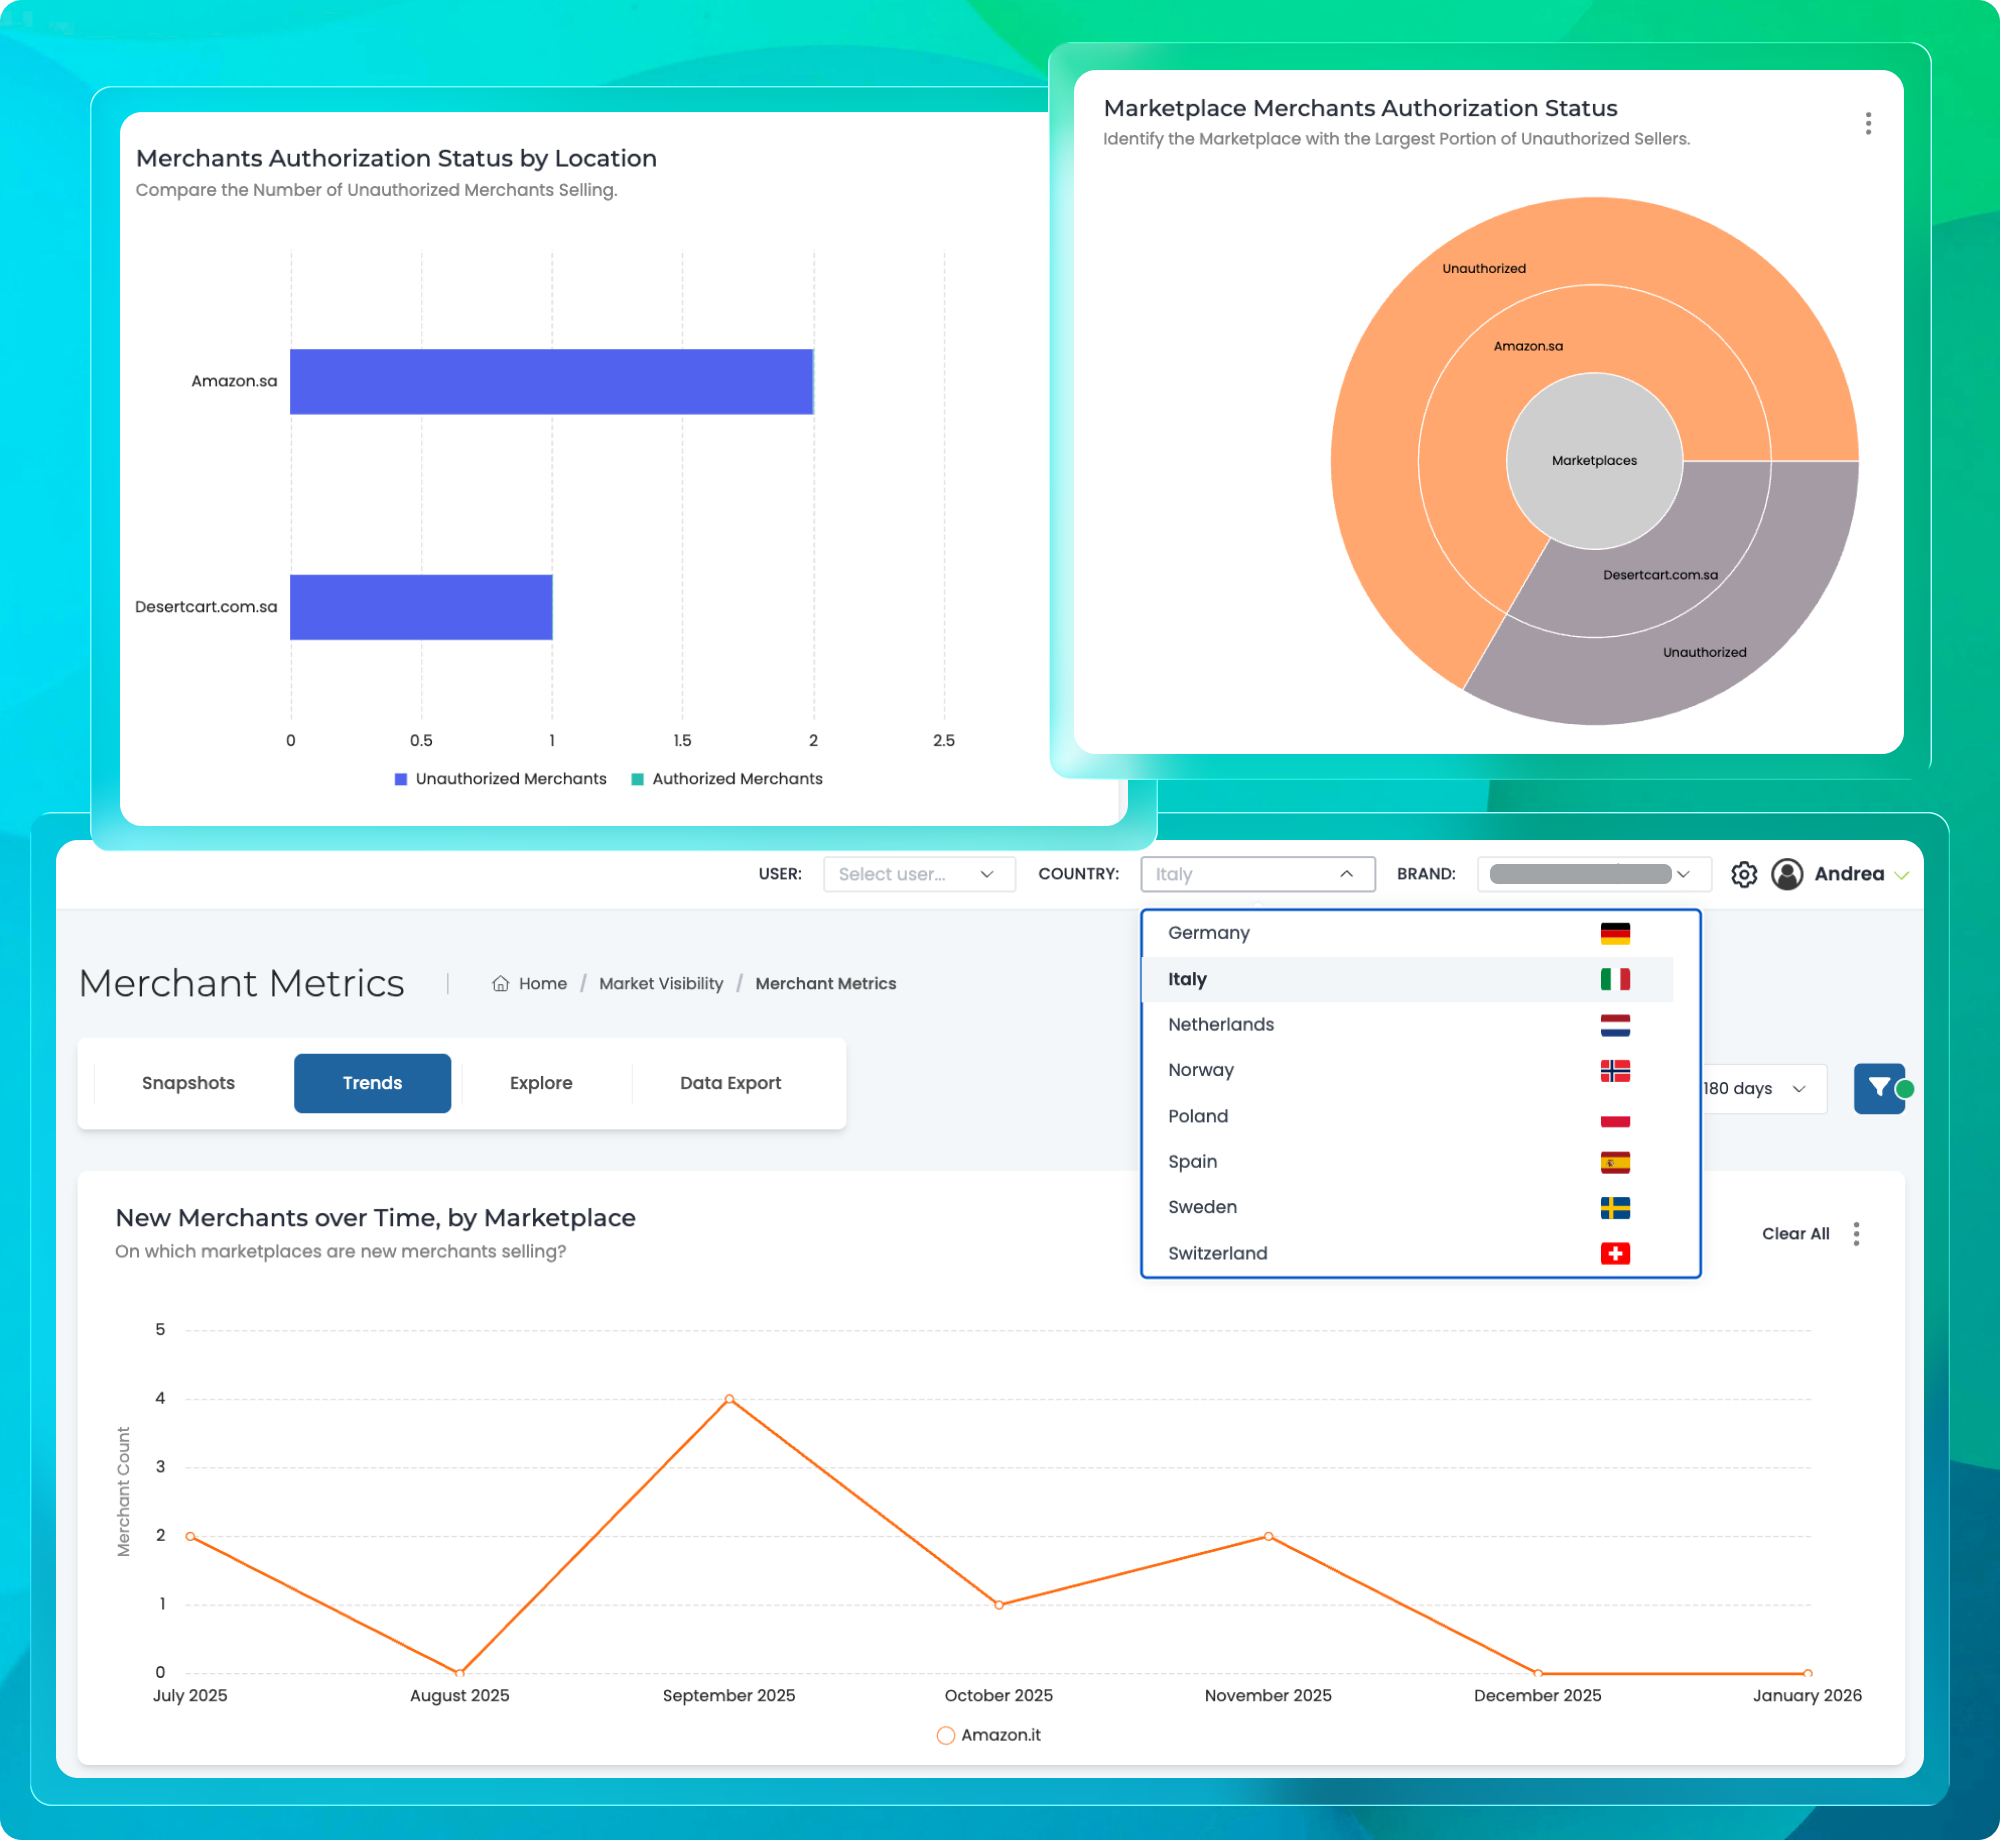The width and height of the screenshot is (2000, 1840).
Task: Click the Home breadcrumb house icon
Action: (x=501, y=984)
